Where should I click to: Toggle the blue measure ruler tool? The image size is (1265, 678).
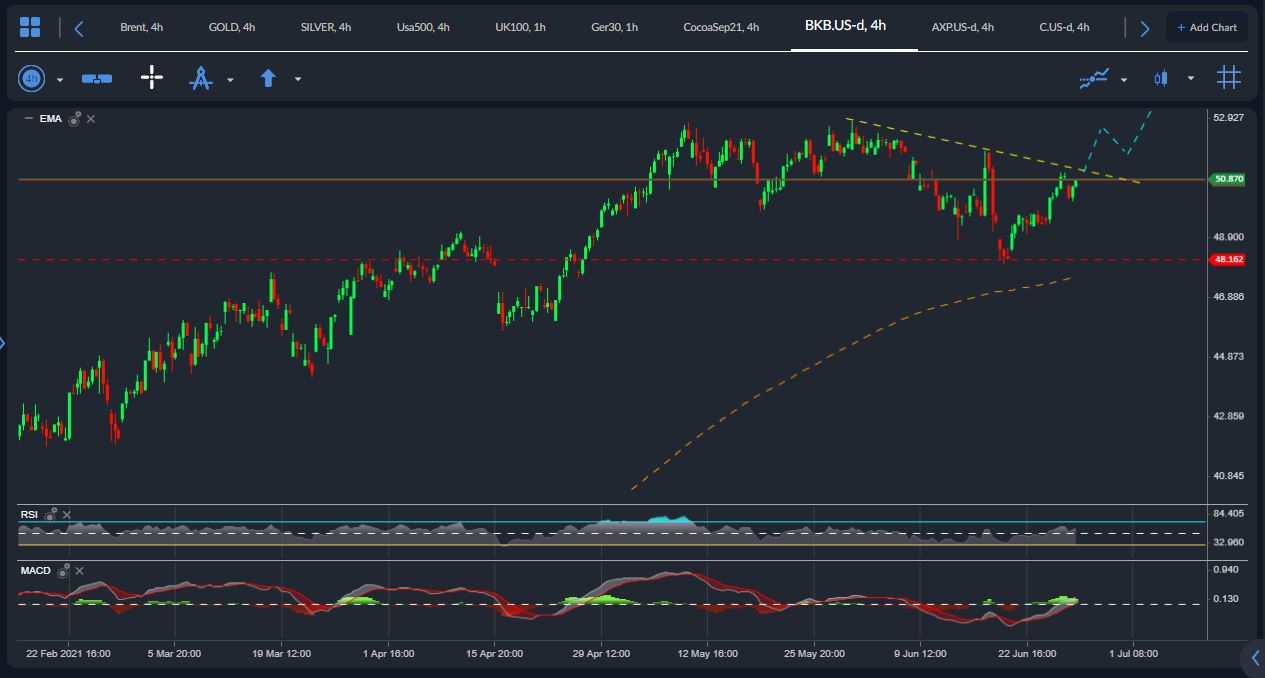96,78
